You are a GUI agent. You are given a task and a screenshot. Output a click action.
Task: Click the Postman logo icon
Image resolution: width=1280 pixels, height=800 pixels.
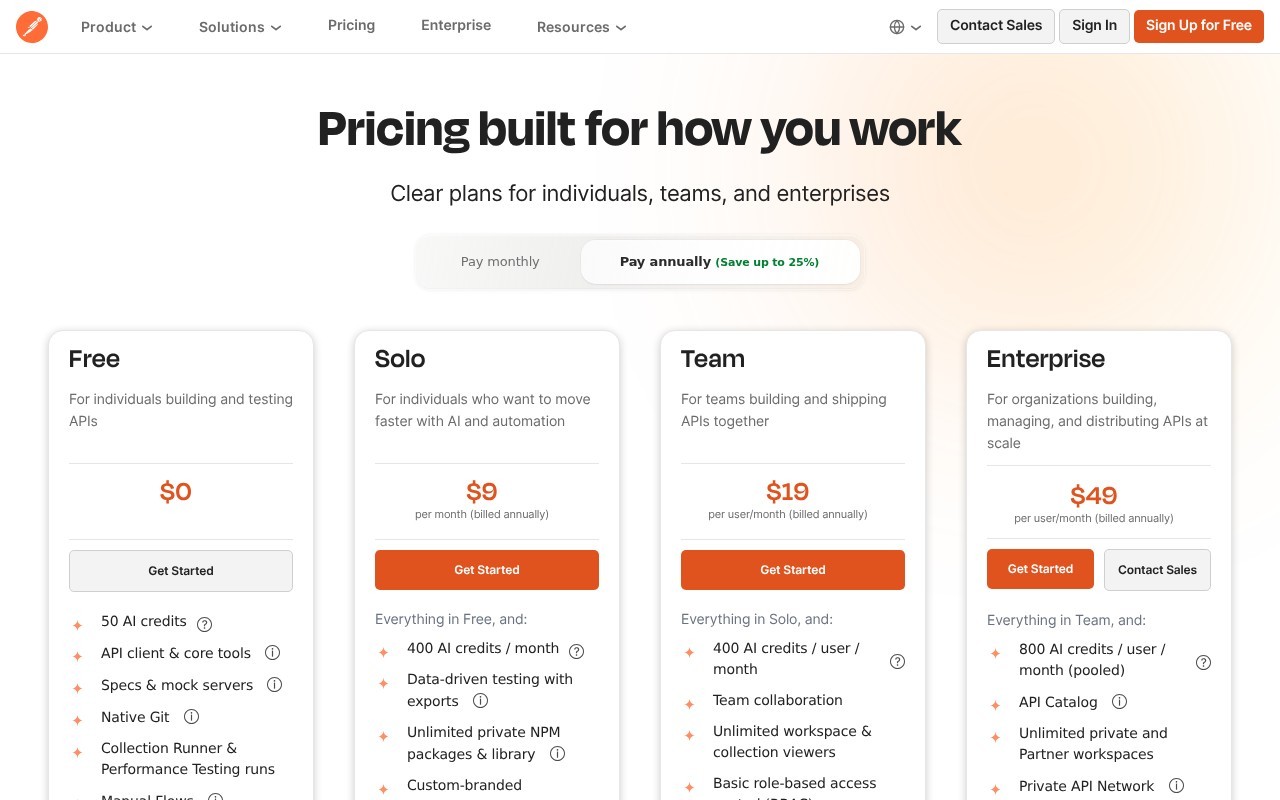click(32, 27)
